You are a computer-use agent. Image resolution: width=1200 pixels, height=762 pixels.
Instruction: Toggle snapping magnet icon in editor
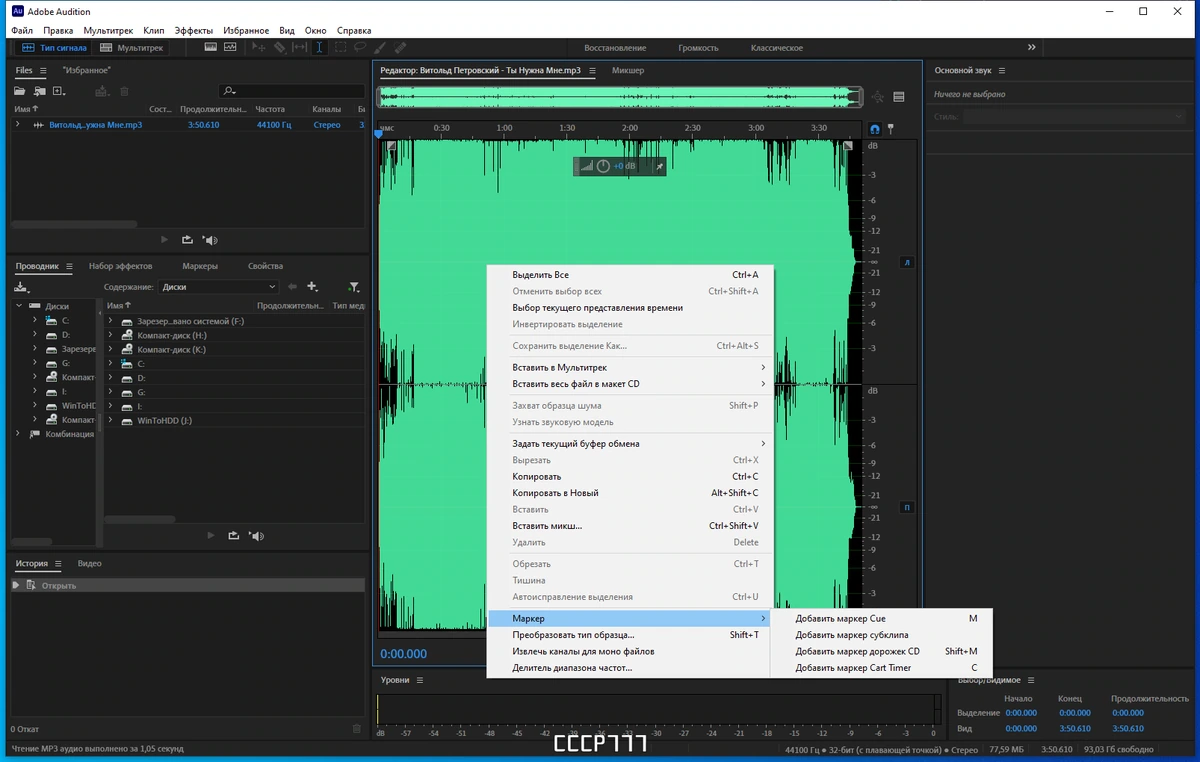pyautogui.click(x=875, y=129)
